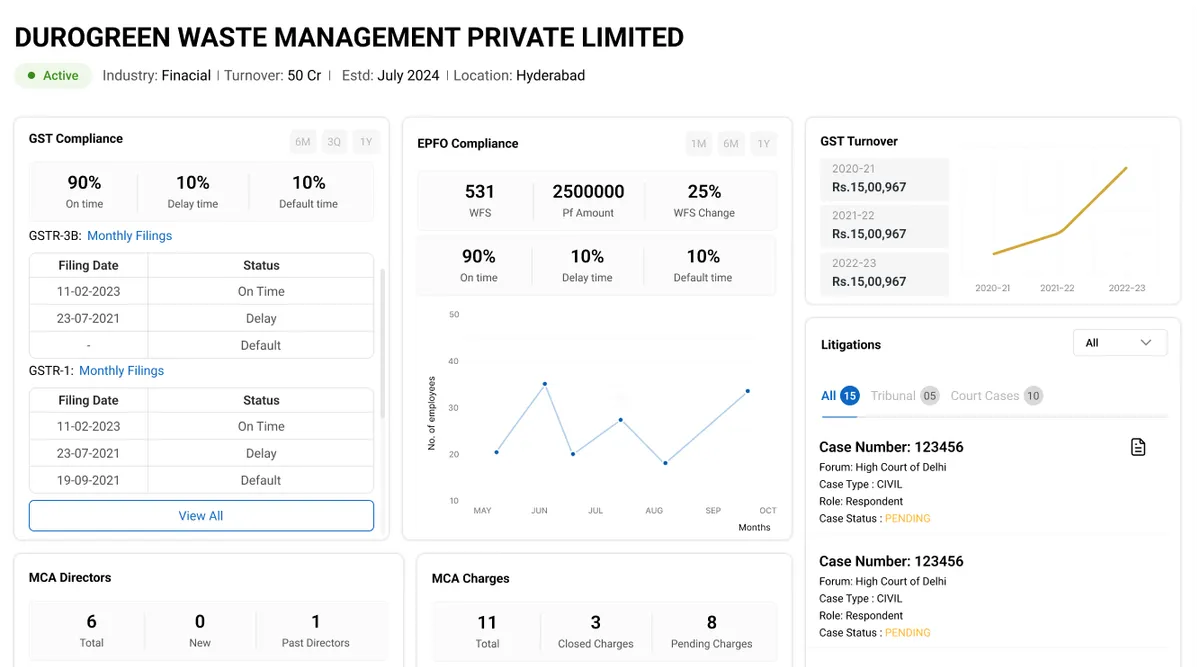Screen dimensions: 1200x667
Task: Select the 2020-21 GST turnover entry
Action: (x=883, y=179)
